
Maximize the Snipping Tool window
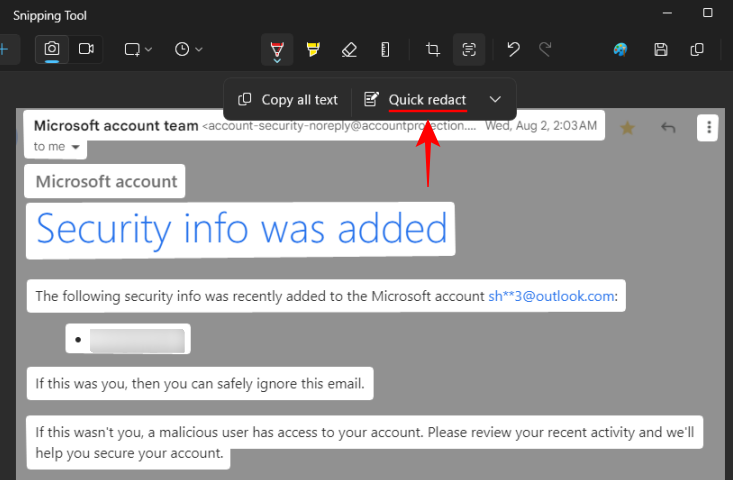(708, 13)
